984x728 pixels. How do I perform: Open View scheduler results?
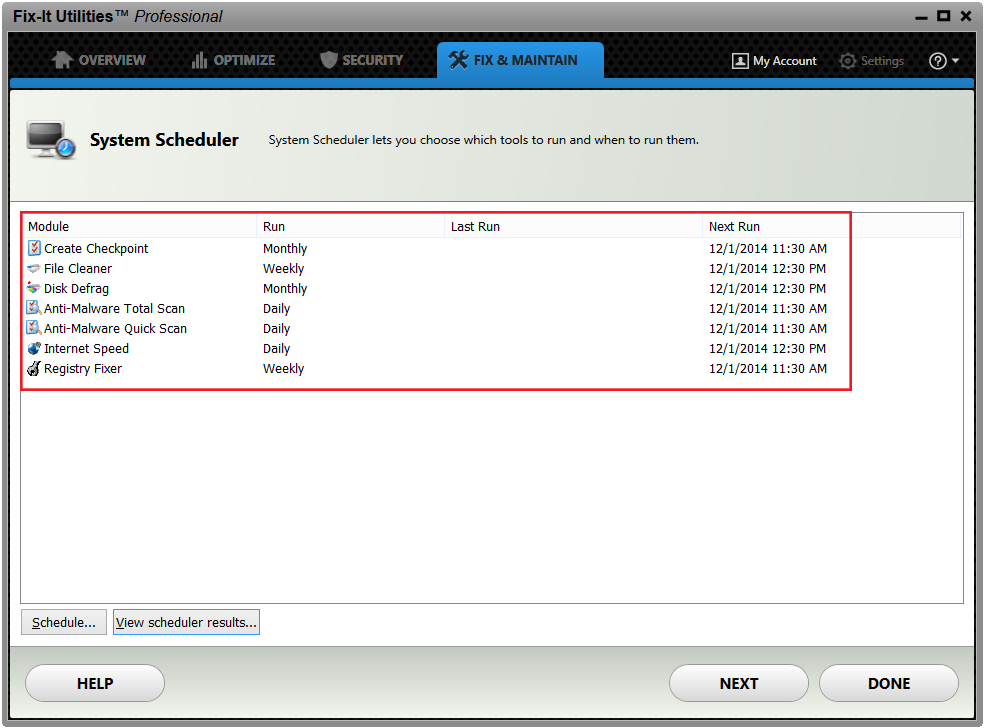(186, 621)
